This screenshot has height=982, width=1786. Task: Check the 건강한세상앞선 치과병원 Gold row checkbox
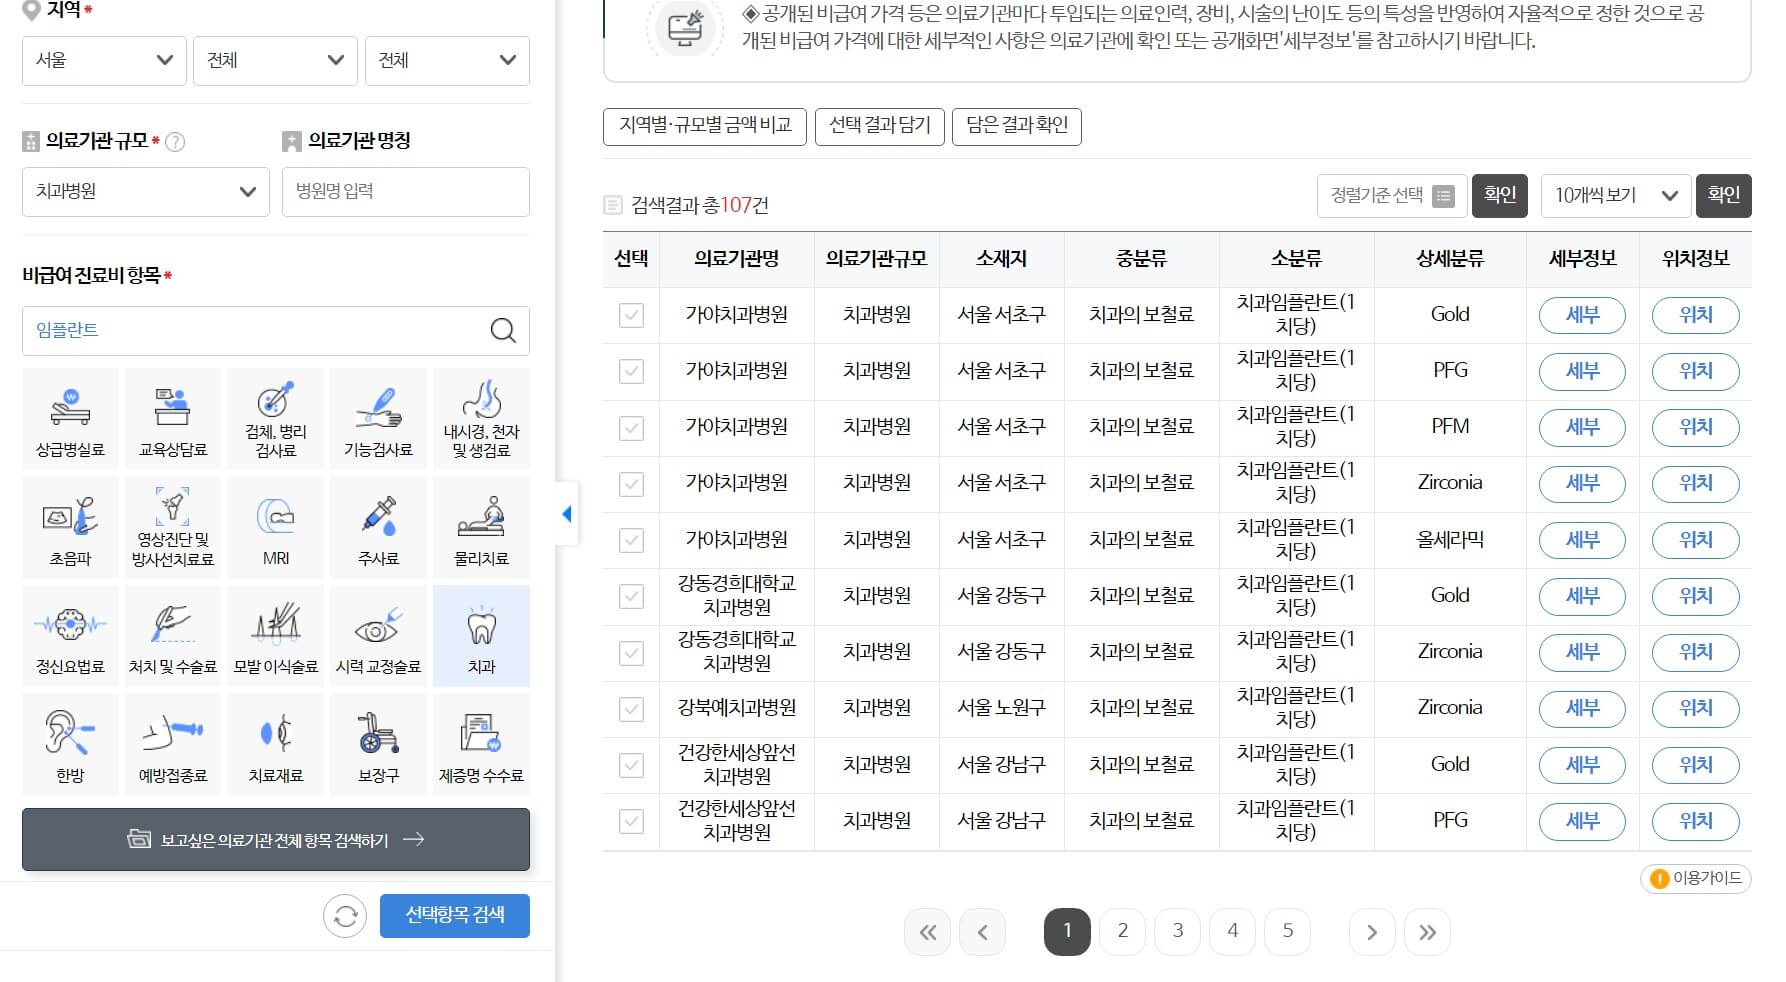[x=631, y=765]
